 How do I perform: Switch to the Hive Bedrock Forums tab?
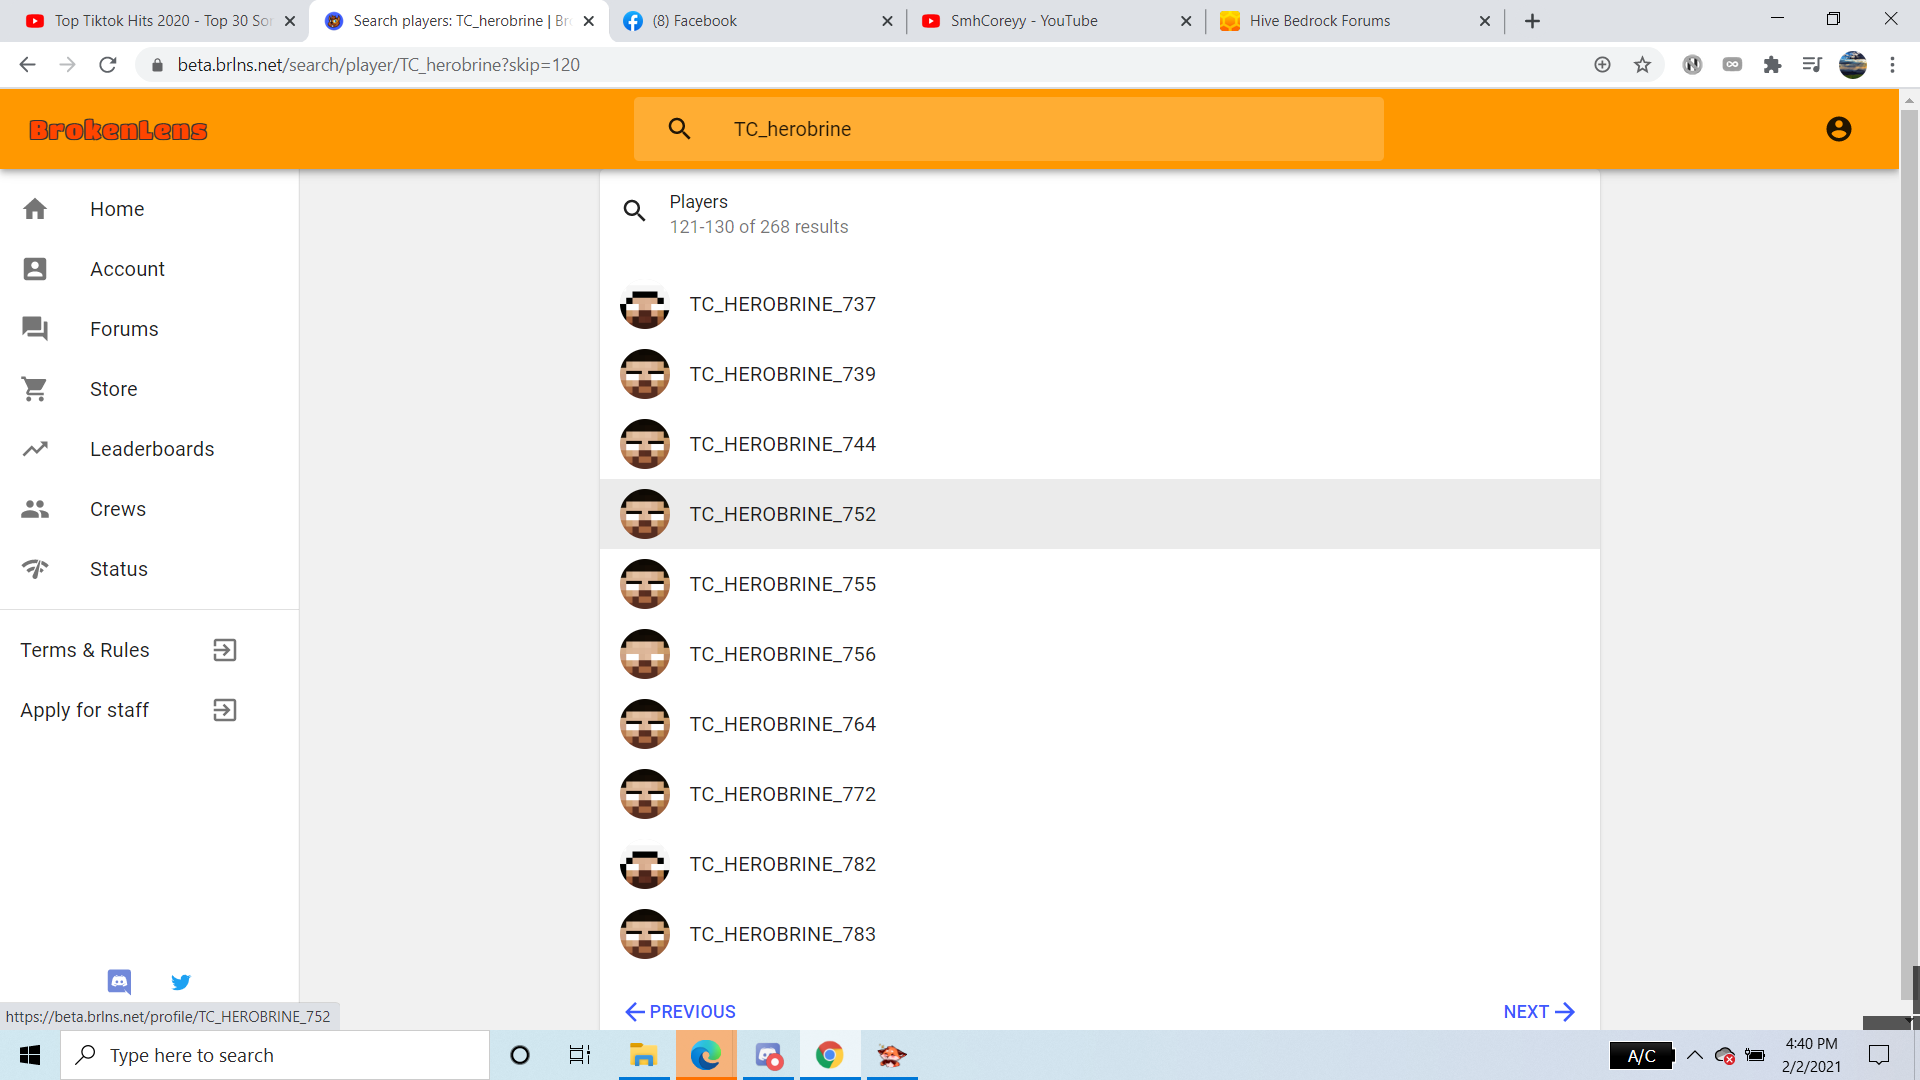(x=1354, y=21)
